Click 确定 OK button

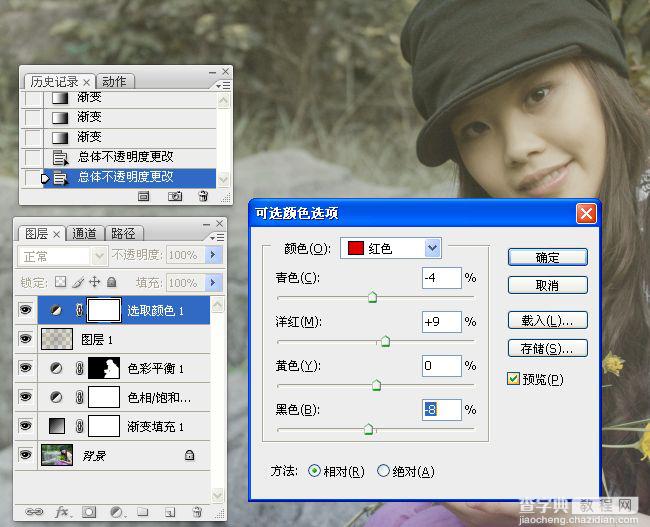click(x=548, y=257)
